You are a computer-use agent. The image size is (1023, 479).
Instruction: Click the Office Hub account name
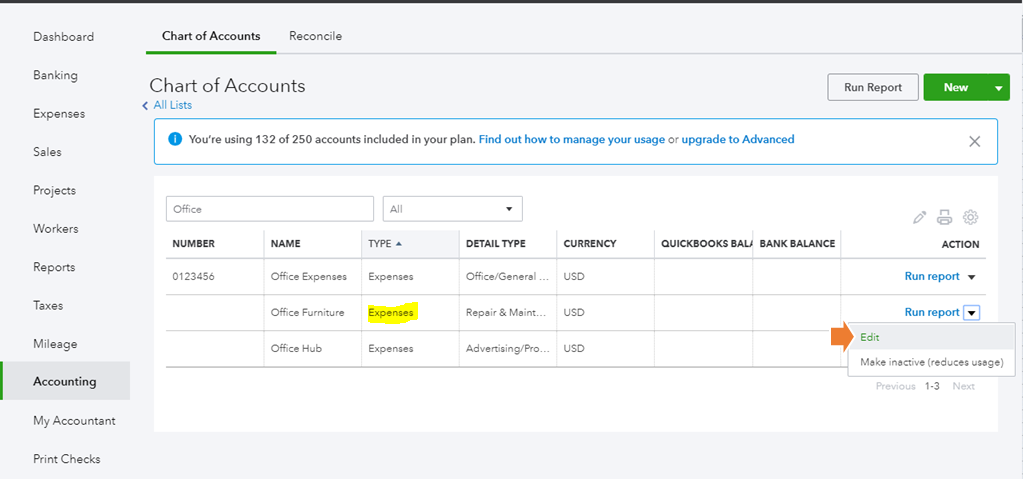(296, 348)
